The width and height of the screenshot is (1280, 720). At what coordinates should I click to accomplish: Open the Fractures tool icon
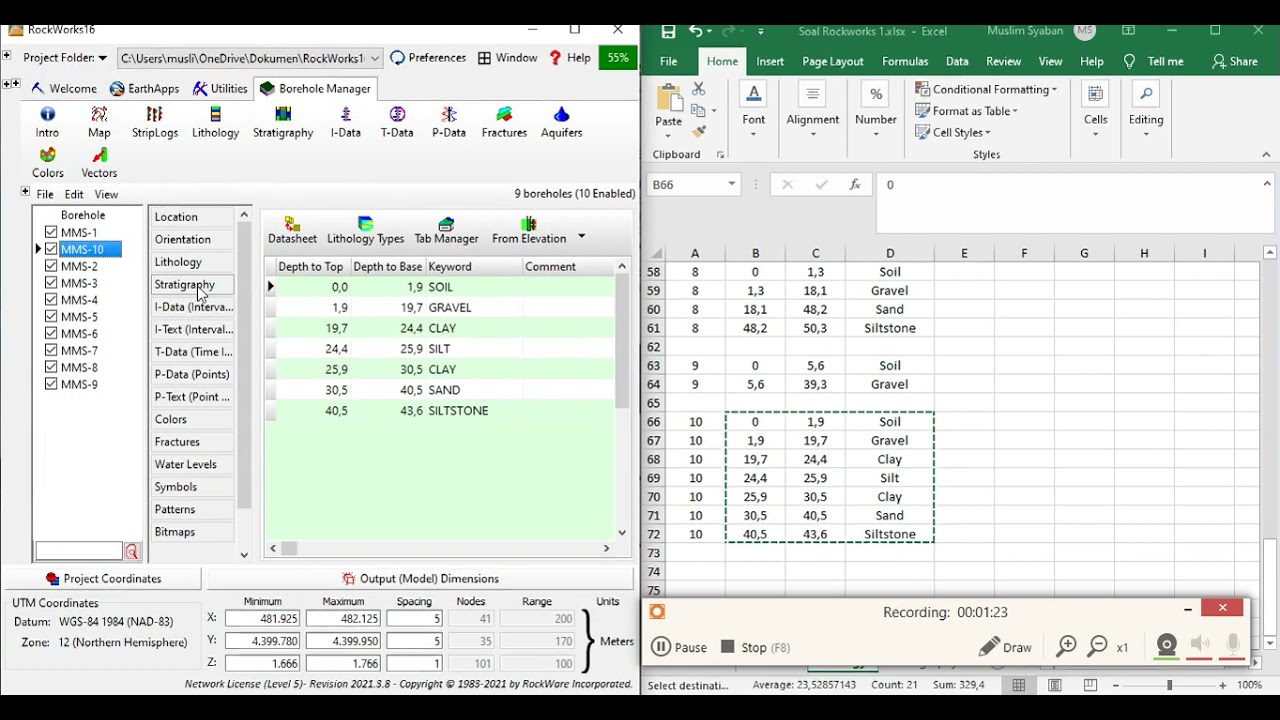point(504,122)
